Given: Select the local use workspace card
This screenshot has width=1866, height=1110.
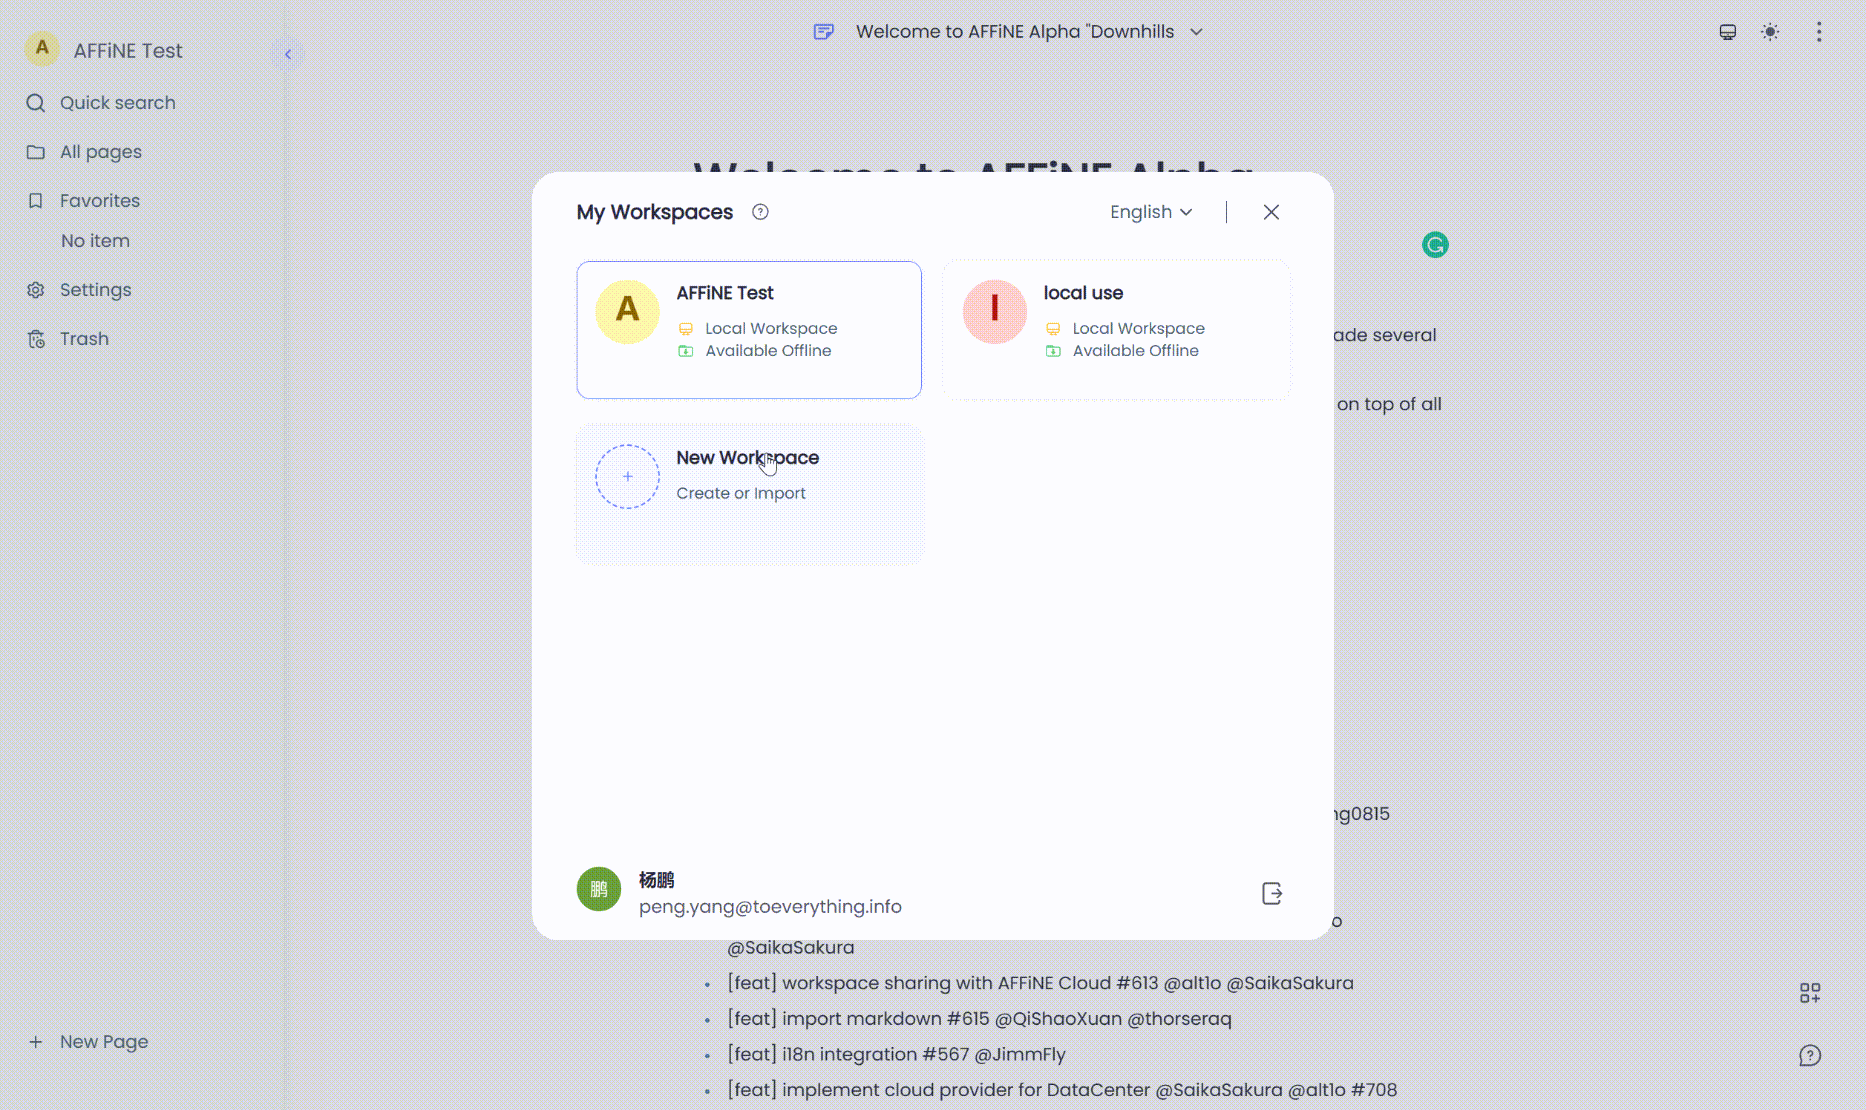Looking at the screenshot, I should pyautogui.click(x=1117, y=330).
